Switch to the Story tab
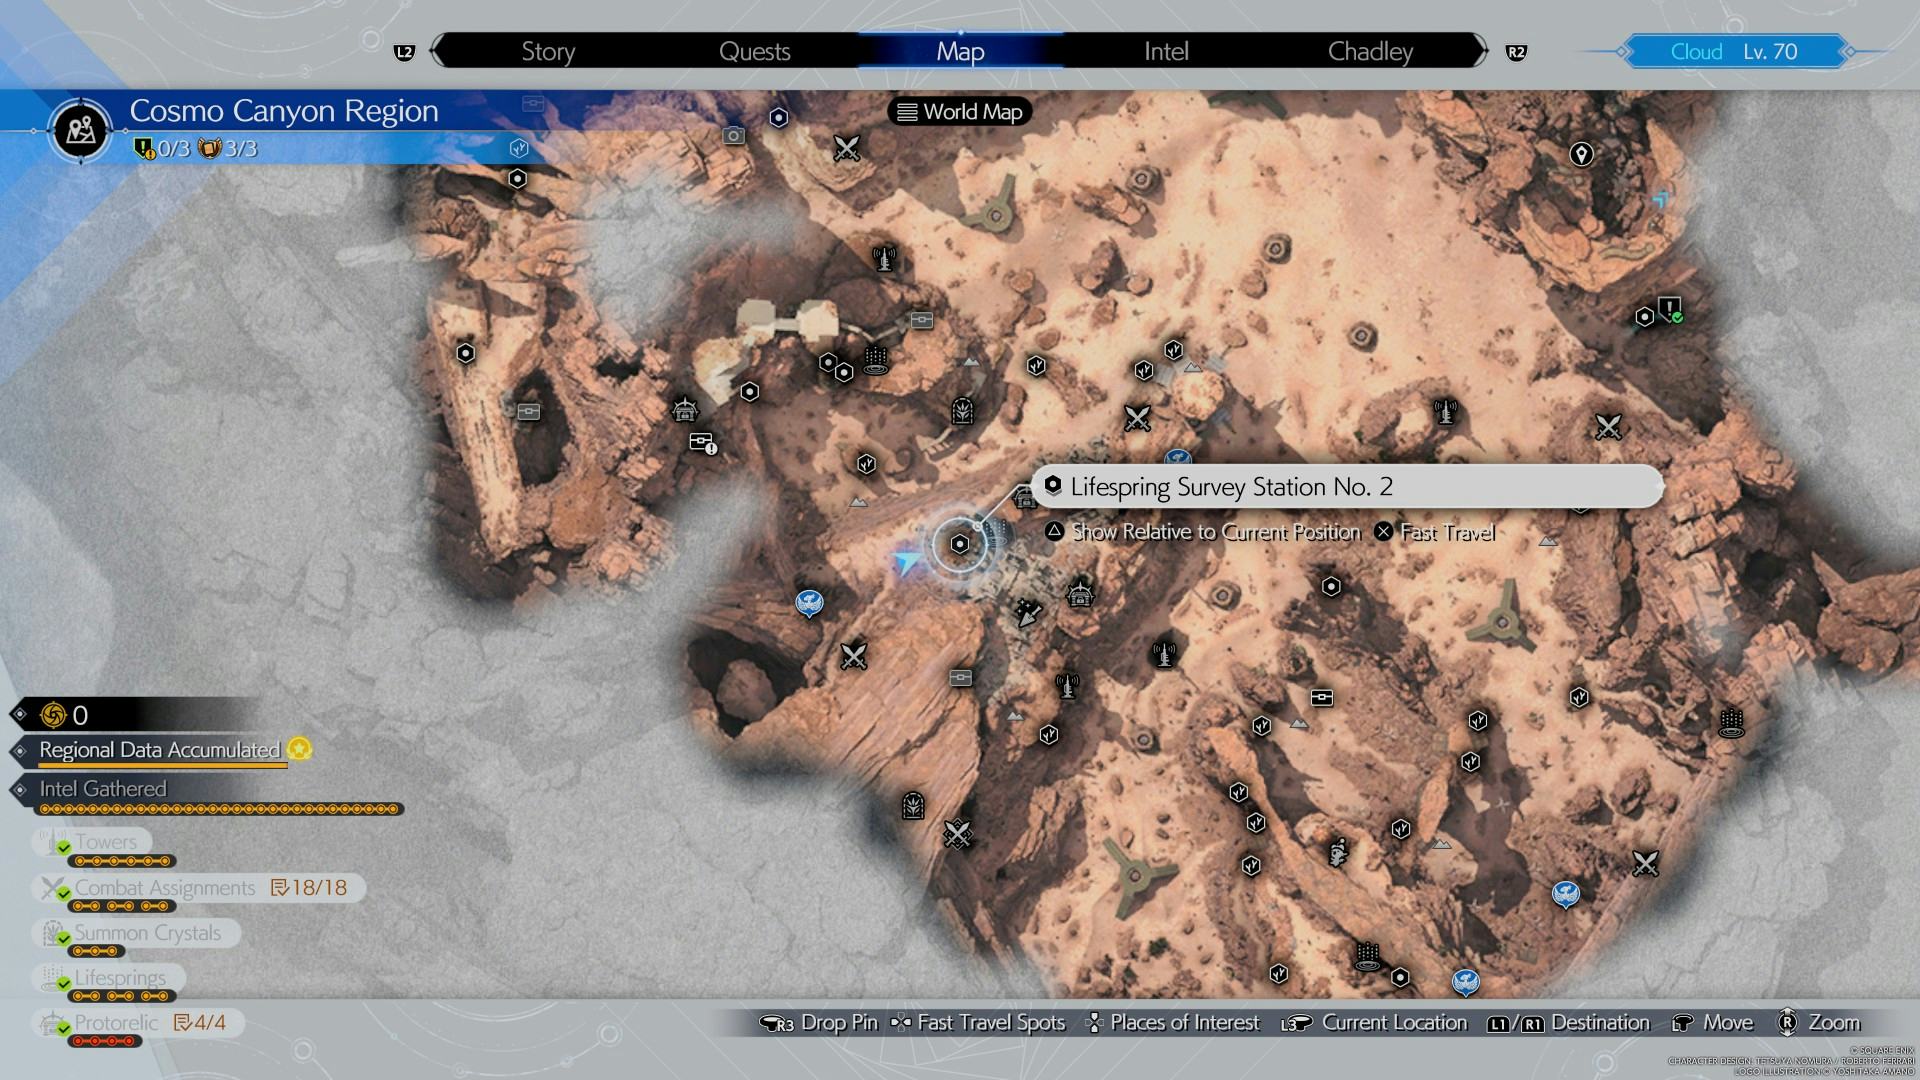Screen dimensions: 1920x1080 tap(548, 51)
